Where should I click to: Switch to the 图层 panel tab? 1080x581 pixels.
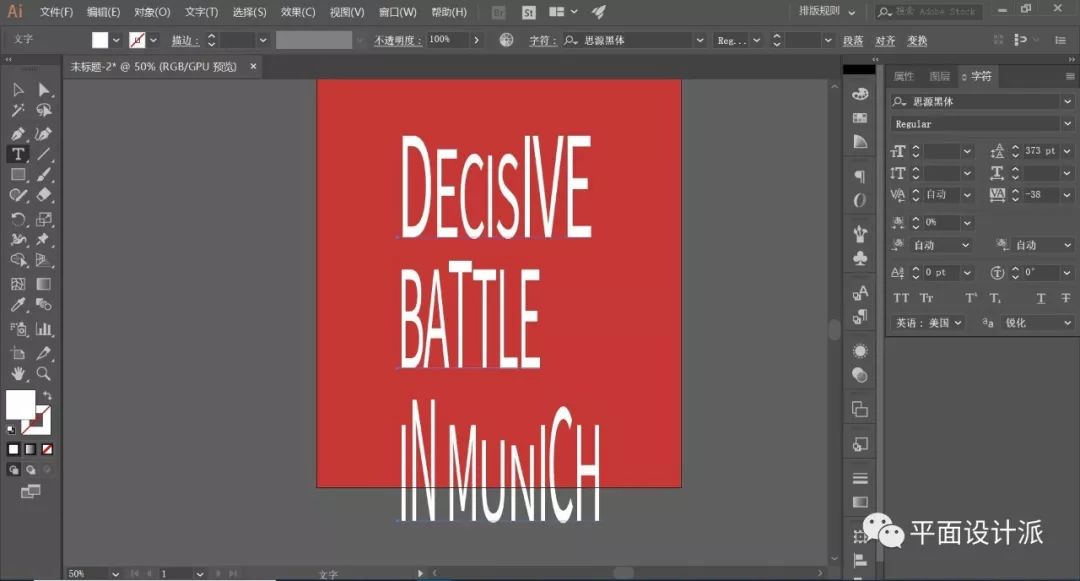(939, 76)
